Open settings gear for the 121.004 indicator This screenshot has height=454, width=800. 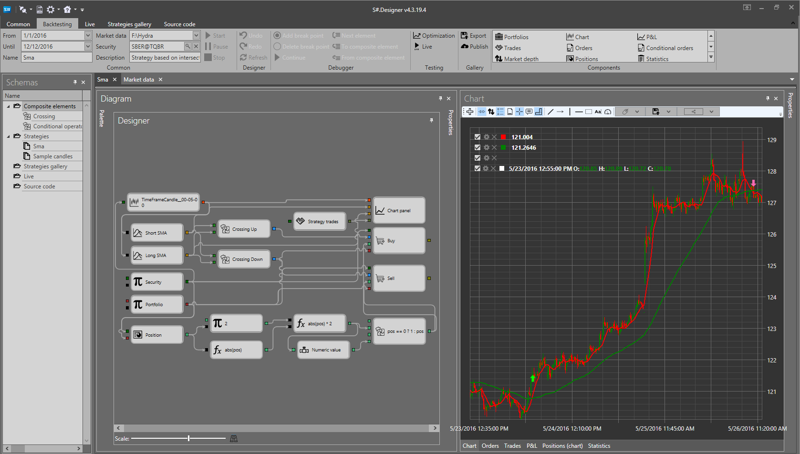point(486,137)
